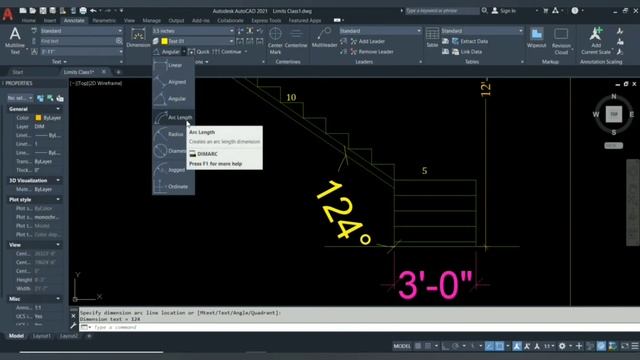Toggle annotation objects visibility in status bar
640x360 pixels.
point(517,346)
